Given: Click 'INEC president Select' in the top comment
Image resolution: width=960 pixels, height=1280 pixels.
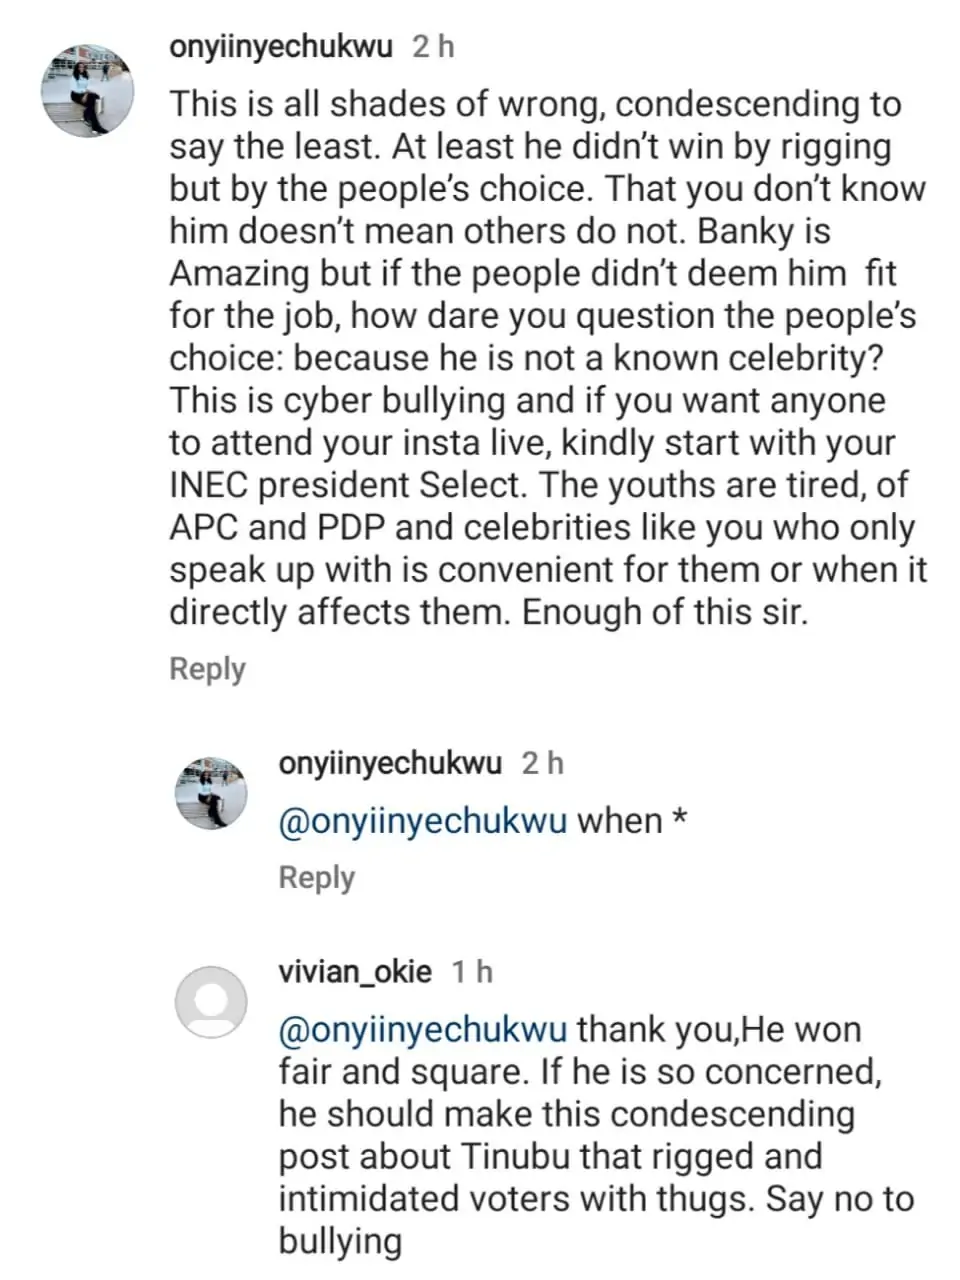Looking at the screenshot, I should tap(346, 485).
